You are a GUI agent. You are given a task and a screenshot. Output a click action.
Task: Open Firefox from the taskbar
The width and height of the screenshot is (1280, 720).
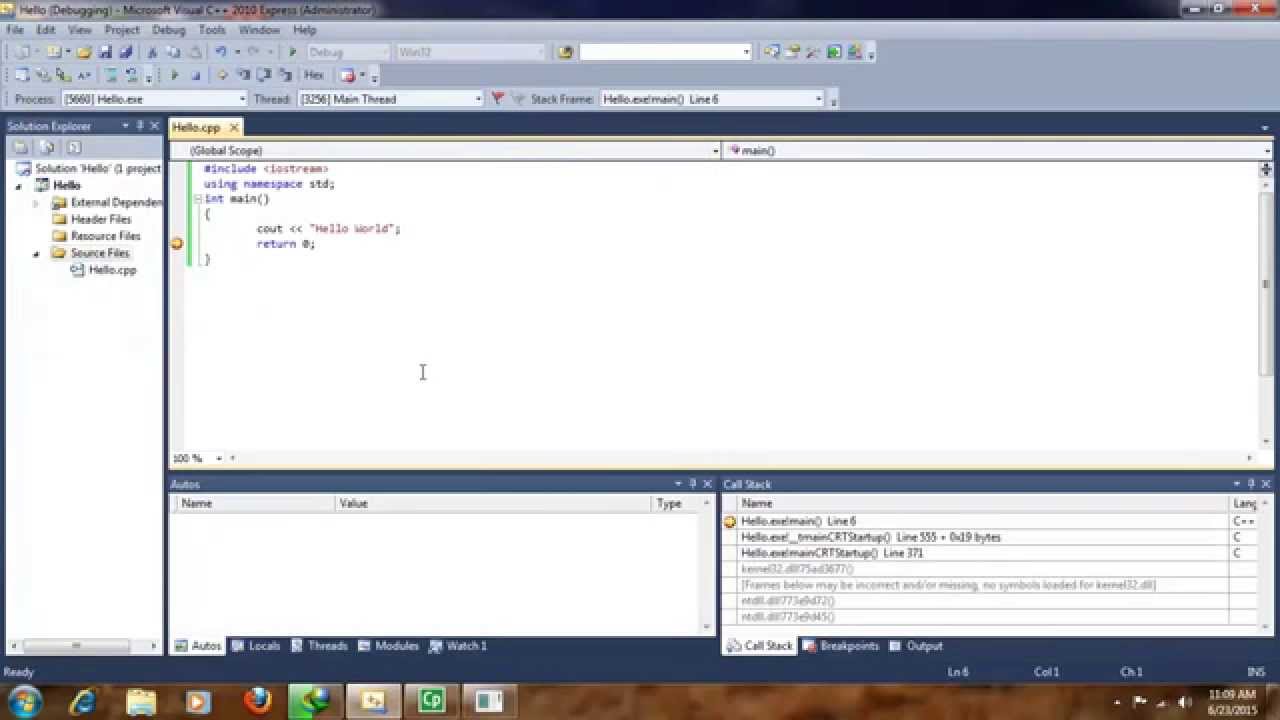coord(257,701)
